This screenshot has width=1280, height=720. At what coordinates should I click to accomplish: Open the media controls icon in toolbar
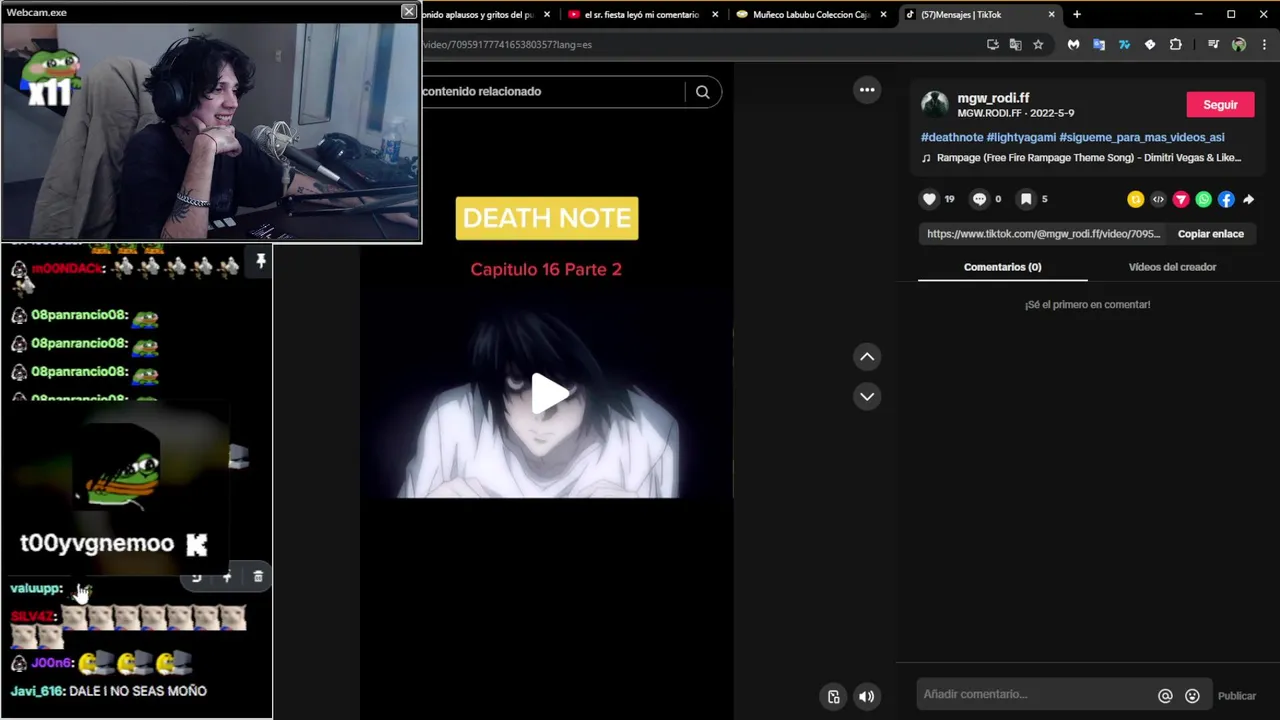point(1213,45)
